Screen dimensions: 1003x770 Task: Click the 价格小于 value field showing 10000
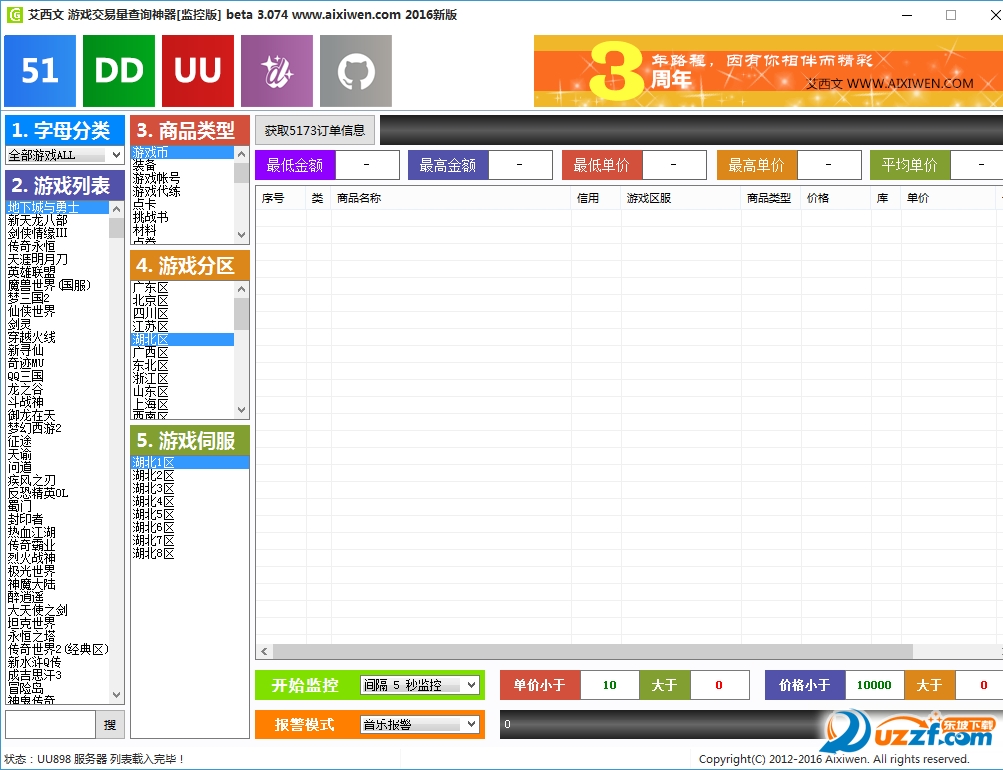(x=874, y=686)
